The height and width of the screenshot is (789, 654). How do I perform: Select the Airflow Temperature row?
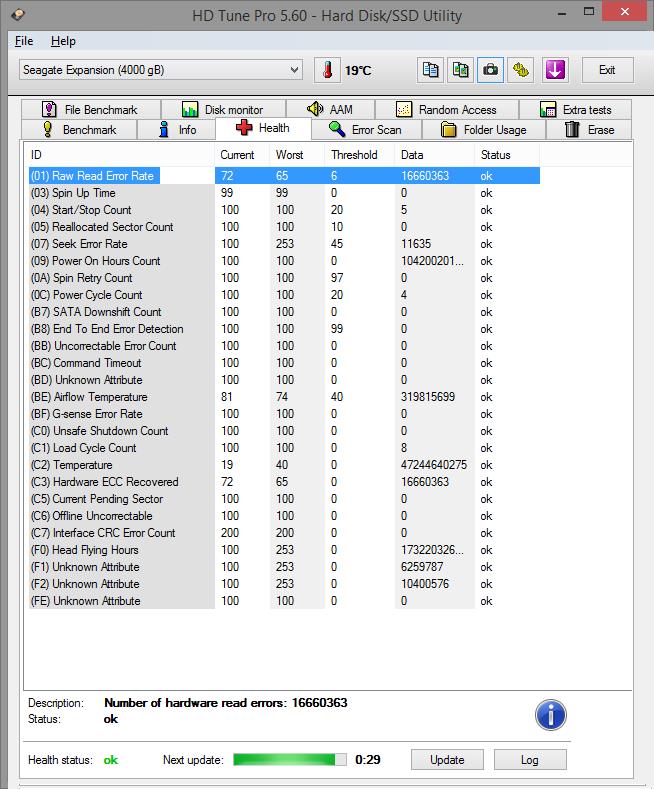[x=284, y=397]
